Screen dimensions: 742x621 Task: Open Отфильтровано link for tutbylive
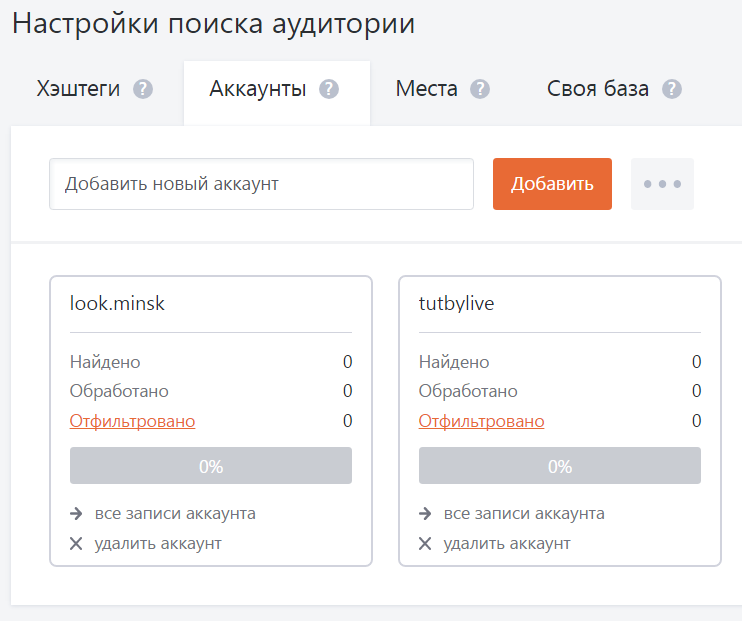[x=482, y=421]
